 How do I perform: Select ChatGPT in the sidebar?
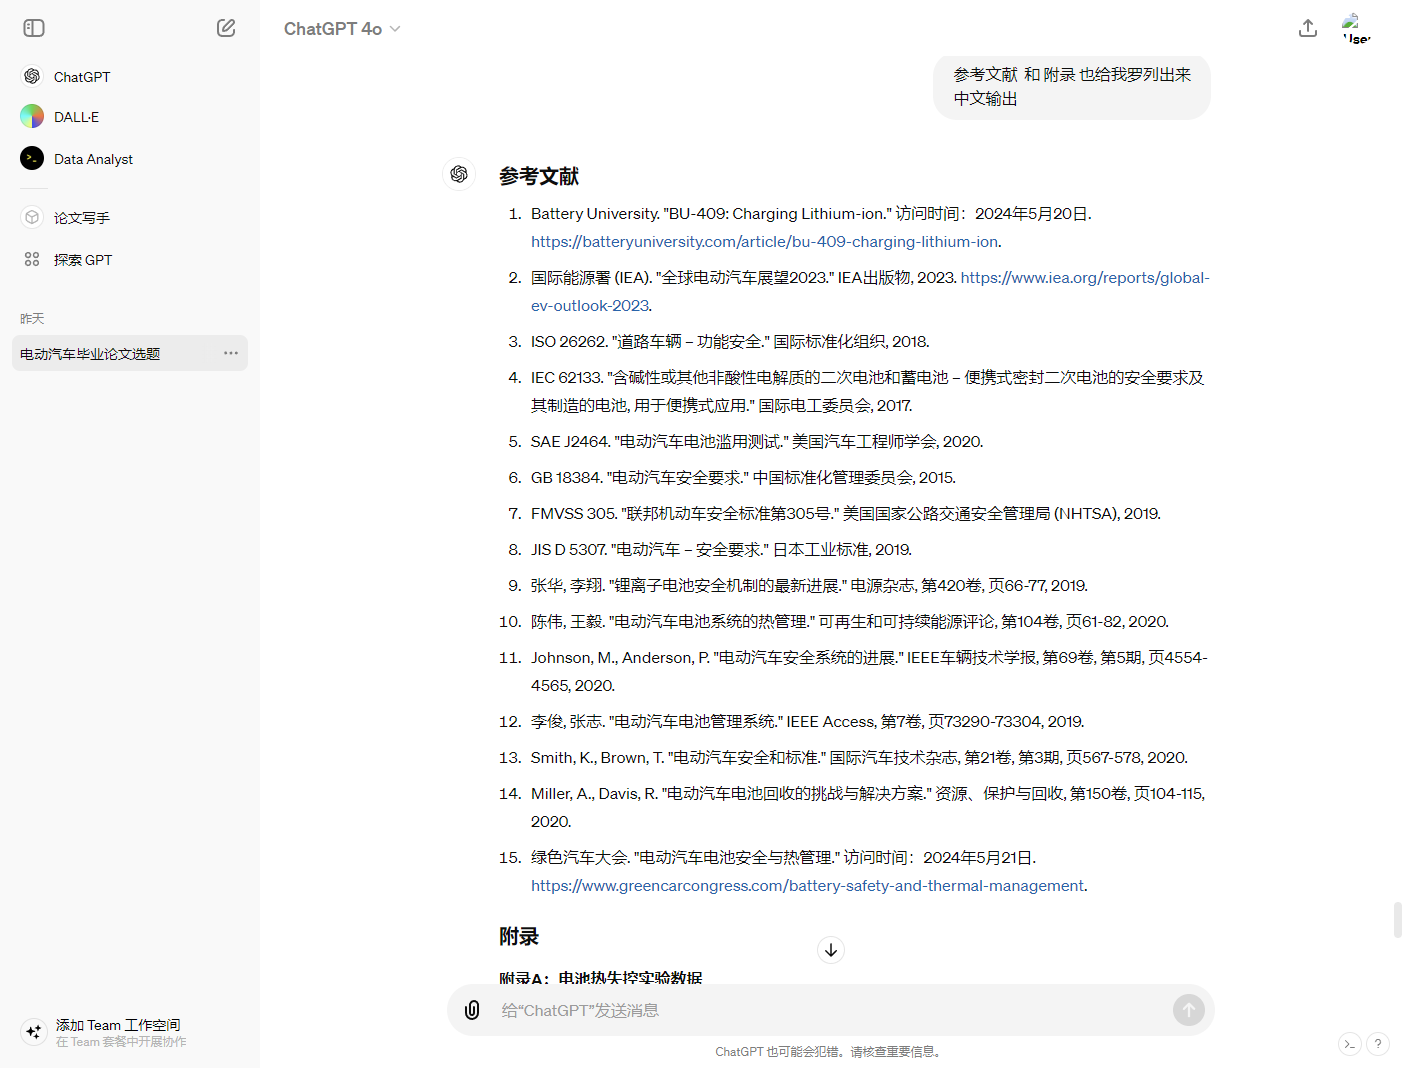(82, 77)
